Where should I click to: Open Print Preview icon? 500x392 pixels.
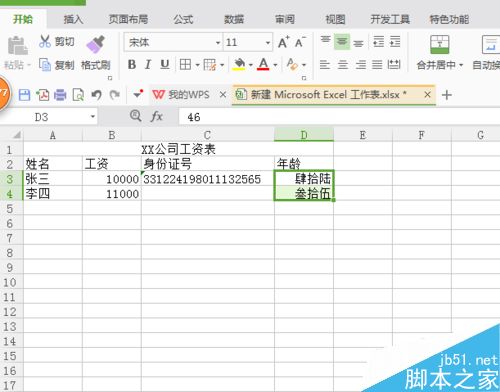click(78, 95)
